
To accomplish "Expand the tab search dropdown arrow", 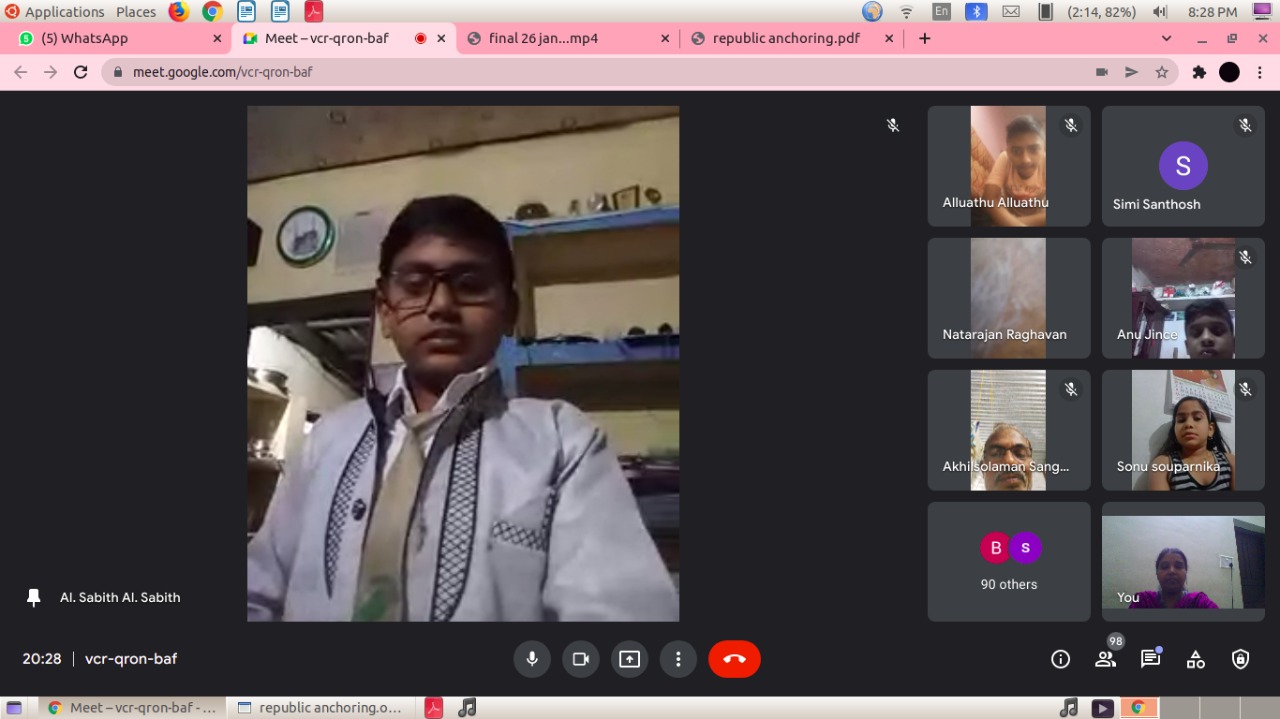I will [x=1166, y=38].
